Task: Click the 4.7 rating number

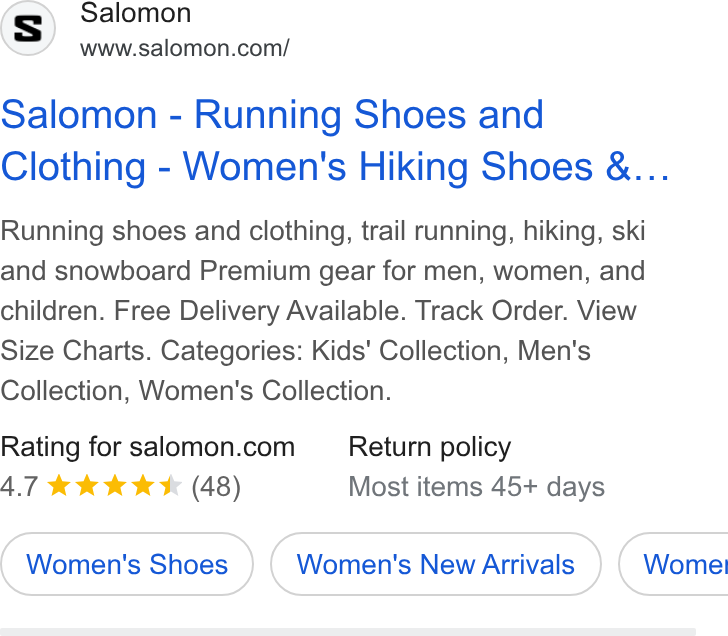Action: click(20, 487)
